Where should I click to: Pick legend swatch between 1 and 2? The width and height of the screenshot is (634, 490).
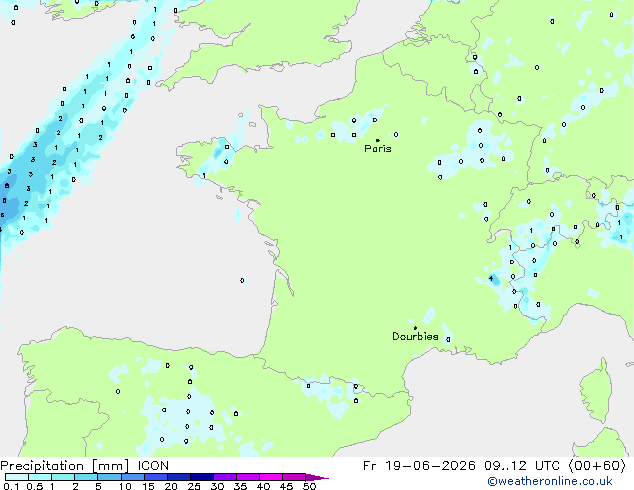(63, 477)
